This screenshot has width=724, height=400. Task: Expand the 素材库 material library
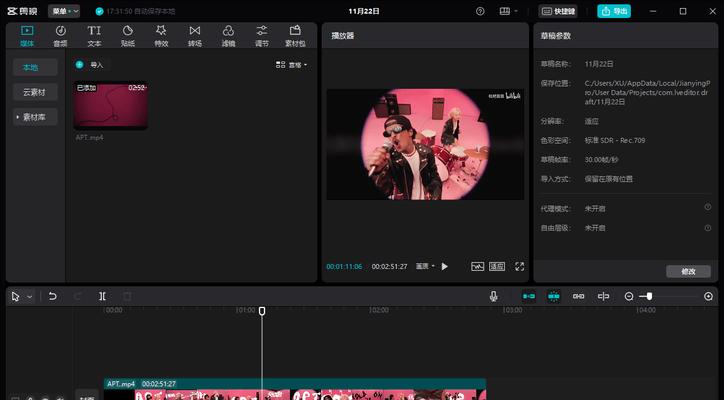(x=35, y=117)
